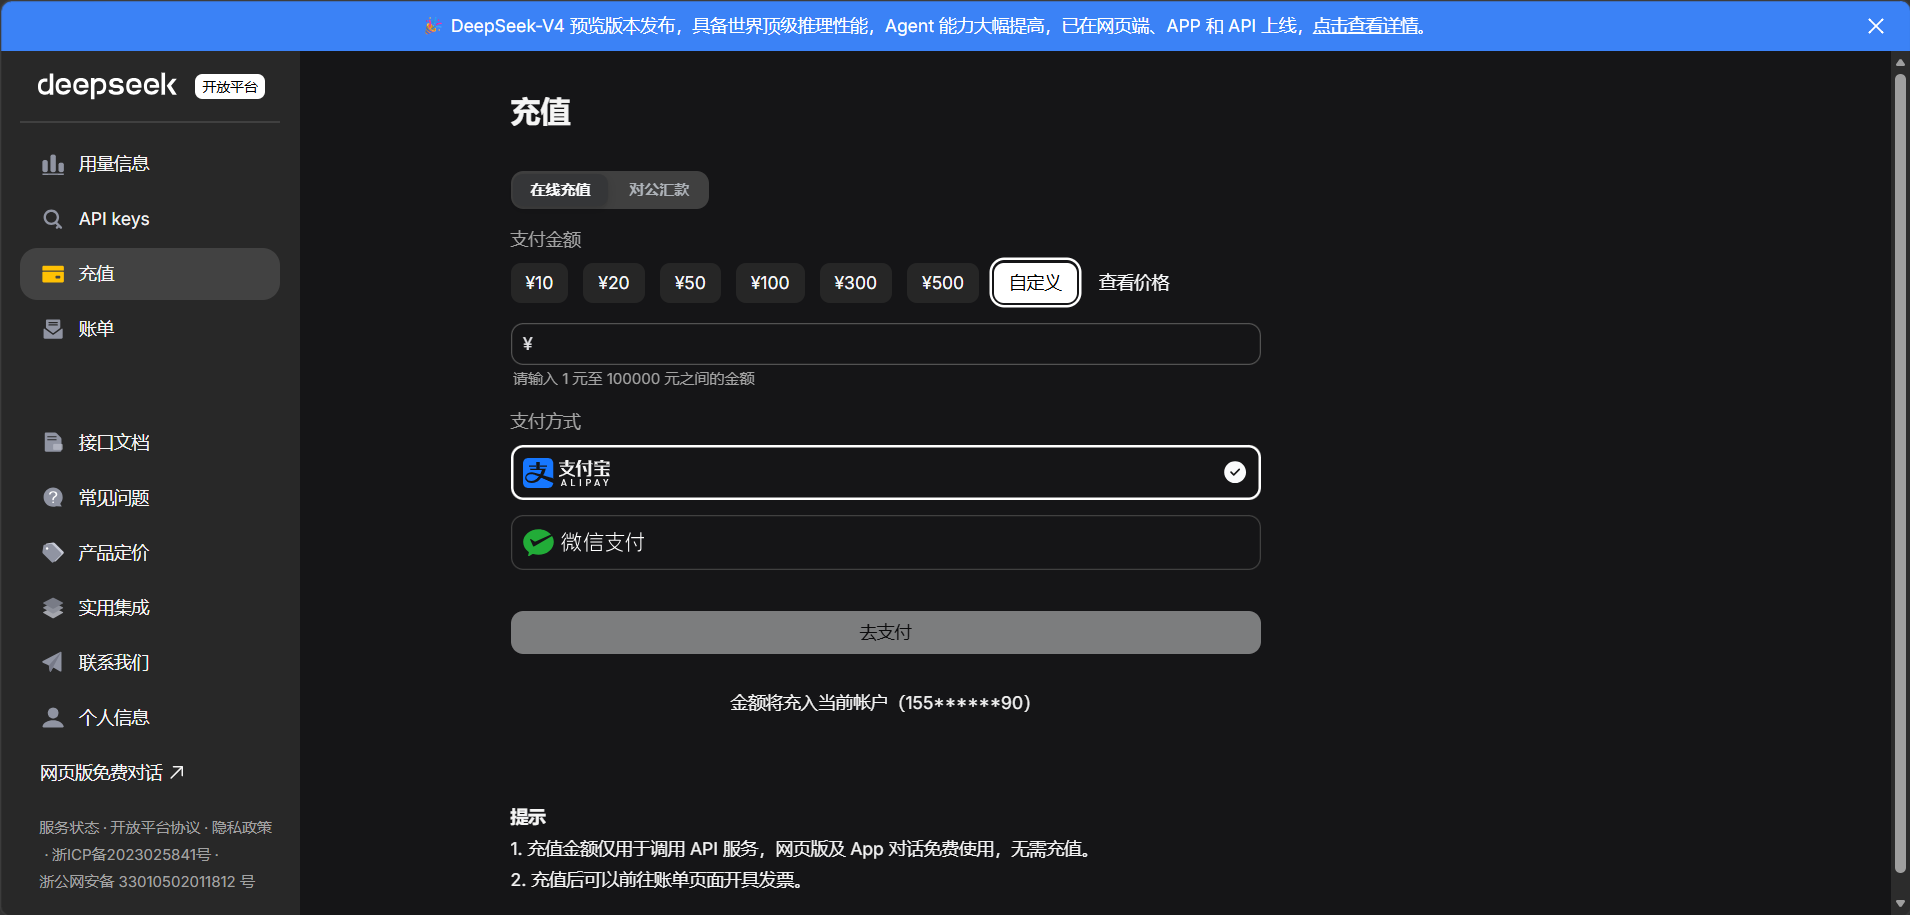Click the 金额将充入当前帐户 account text
The height and width of the screenshot is (915, 1910).
click(880, 702)
